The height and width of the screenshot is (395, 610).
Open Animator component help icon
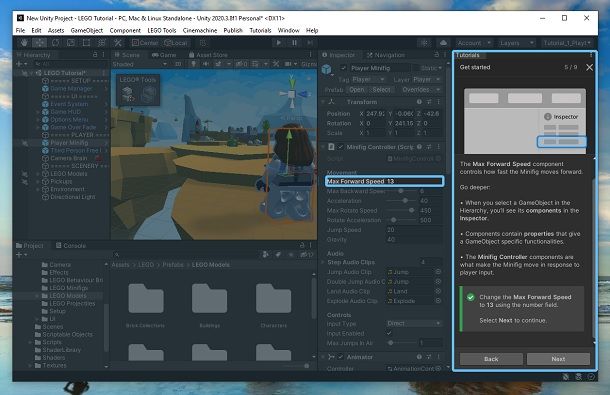(x=419, y=356)
